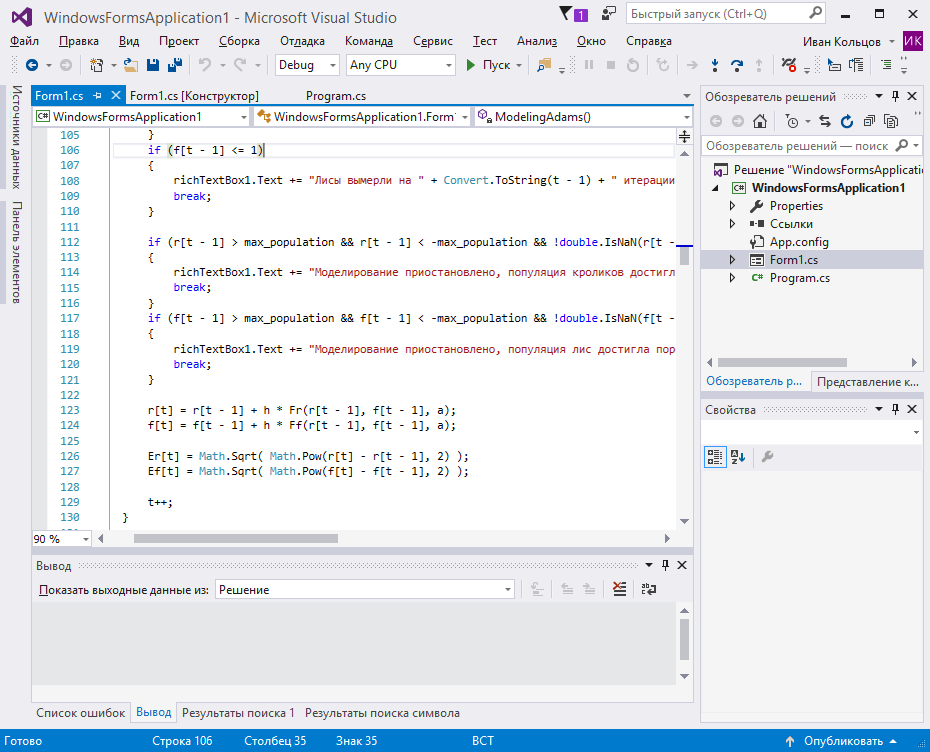Expand the Properties node in solution tree

coord(732,206)
